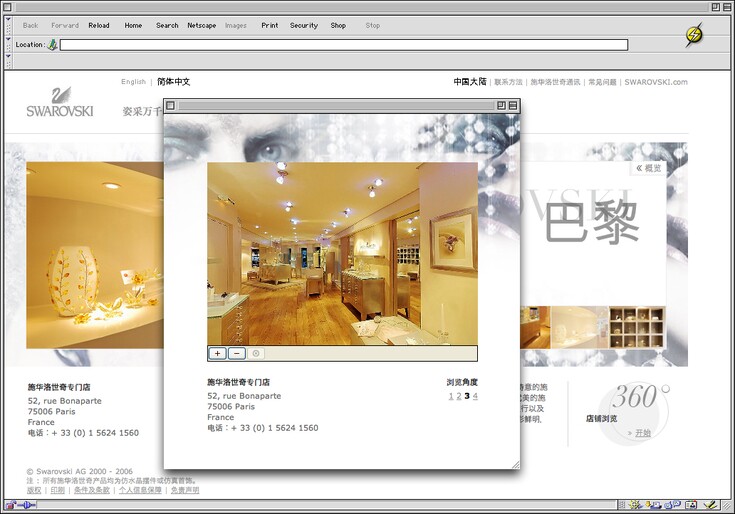Click the large crystal vase photo
Image resolution: width=735 pixels, height=514 pixels.
coord(95,255)
